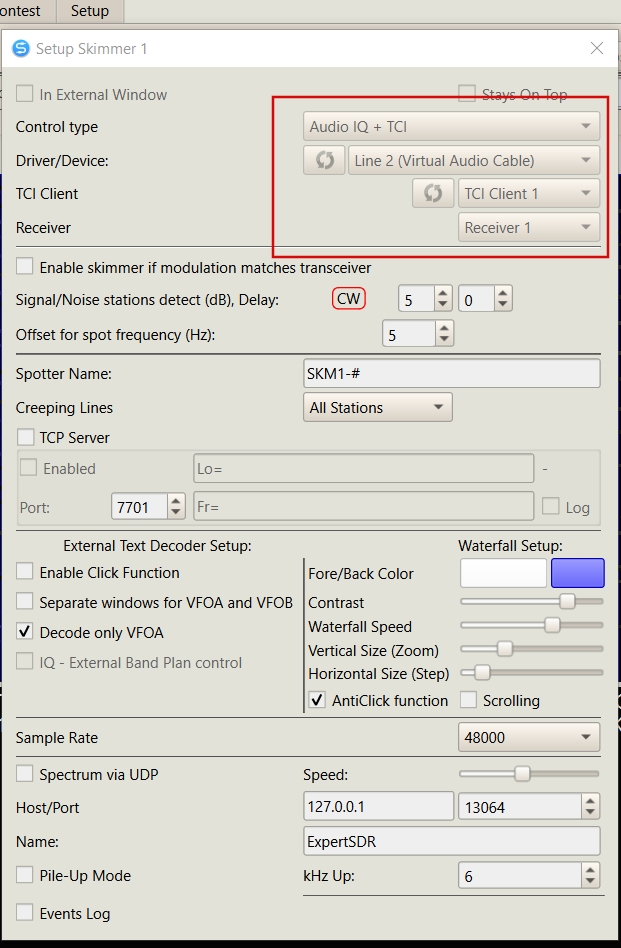This screenshot has width=621, height=948.
Task: Open the Control type dropdown
Action: (451, 127)
